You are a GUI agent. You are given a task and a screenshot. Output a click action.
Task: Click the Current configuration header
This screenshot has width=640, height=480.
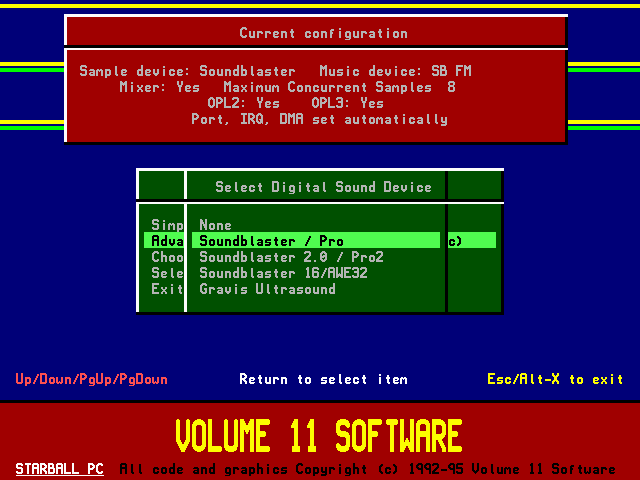[323, 33]
